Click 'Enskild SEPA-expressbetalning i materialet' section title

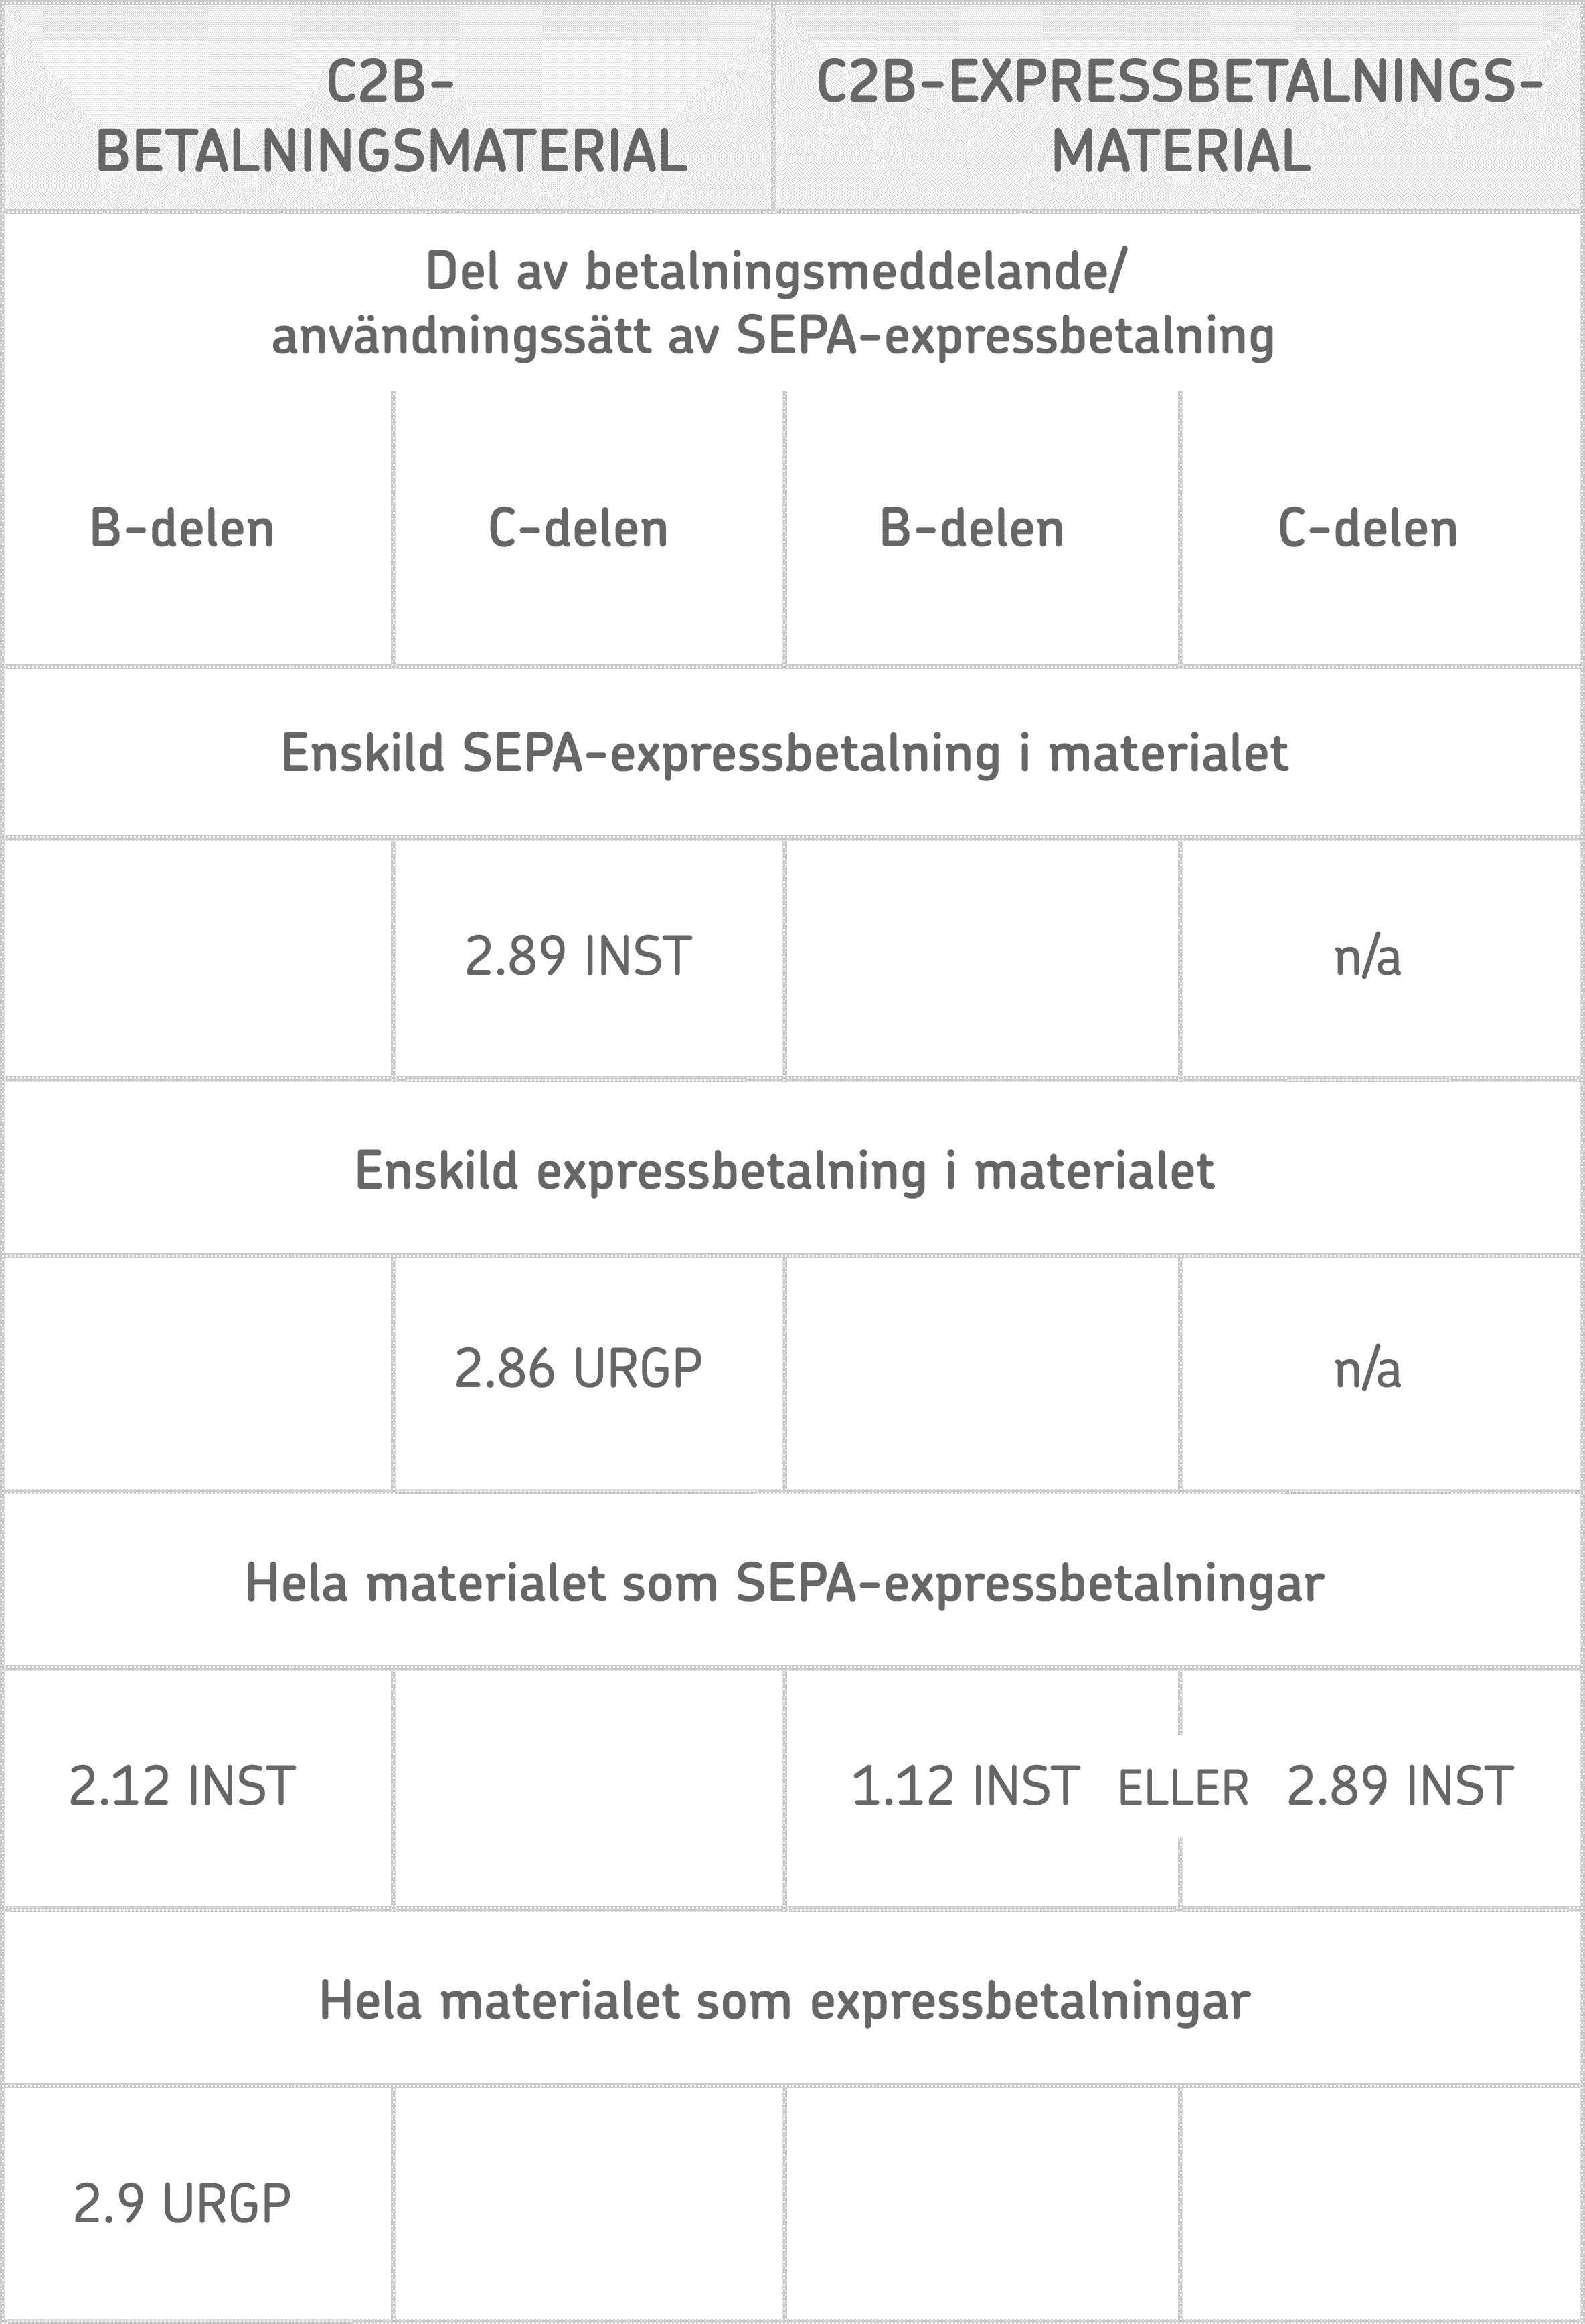coord(785,754)
